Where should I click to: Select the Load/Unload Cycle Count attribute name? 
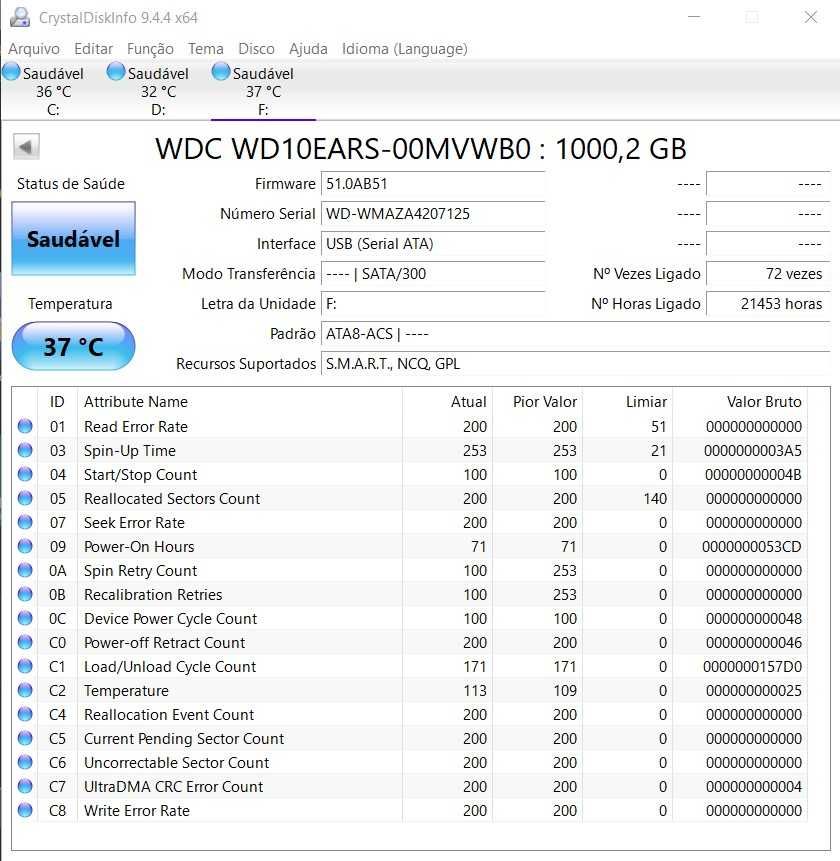tap(170, 667)
